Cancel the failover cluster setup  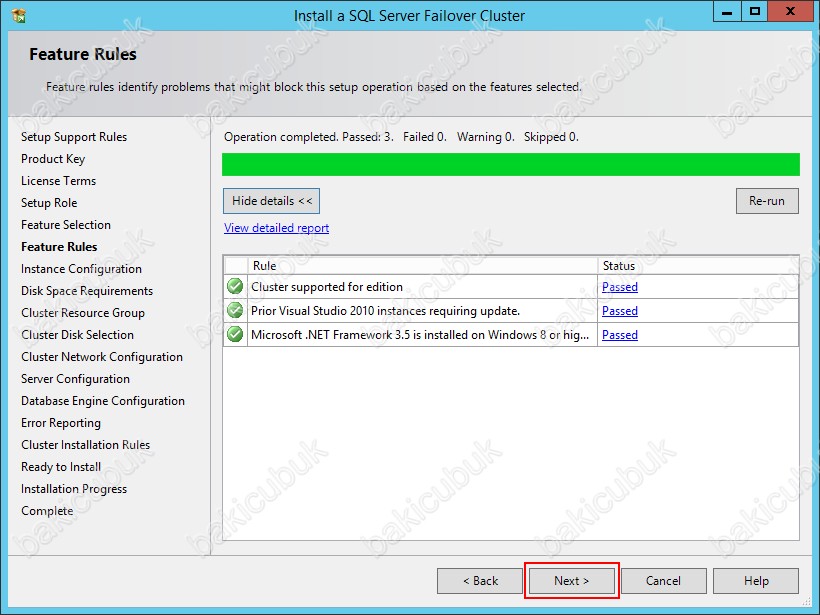(x=663, y=581)
